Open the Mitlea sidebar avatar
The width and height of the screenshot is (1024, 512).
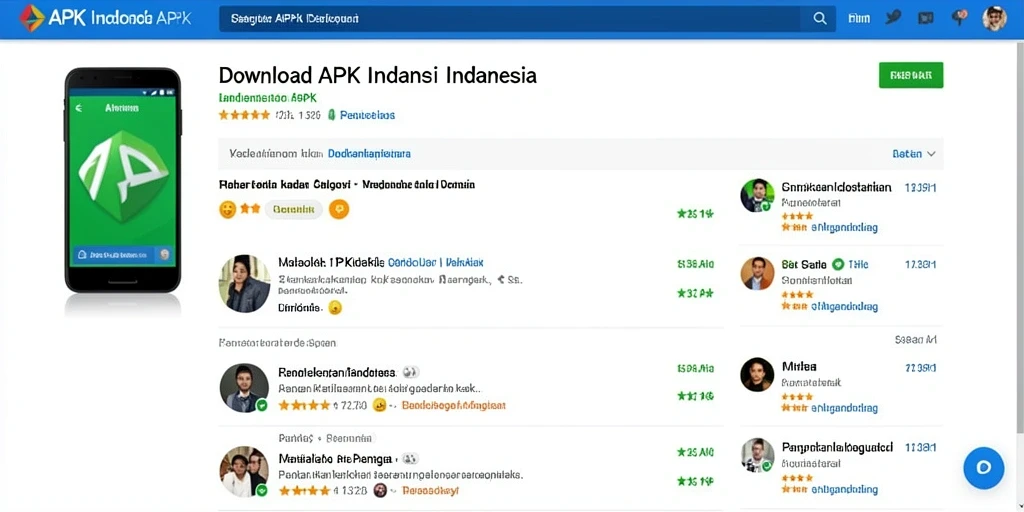(x=757, y=375)
